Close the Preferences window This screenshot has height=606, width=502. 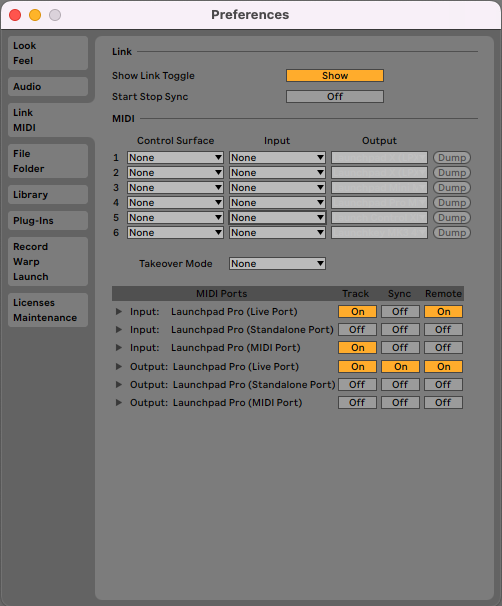(15, 15)
